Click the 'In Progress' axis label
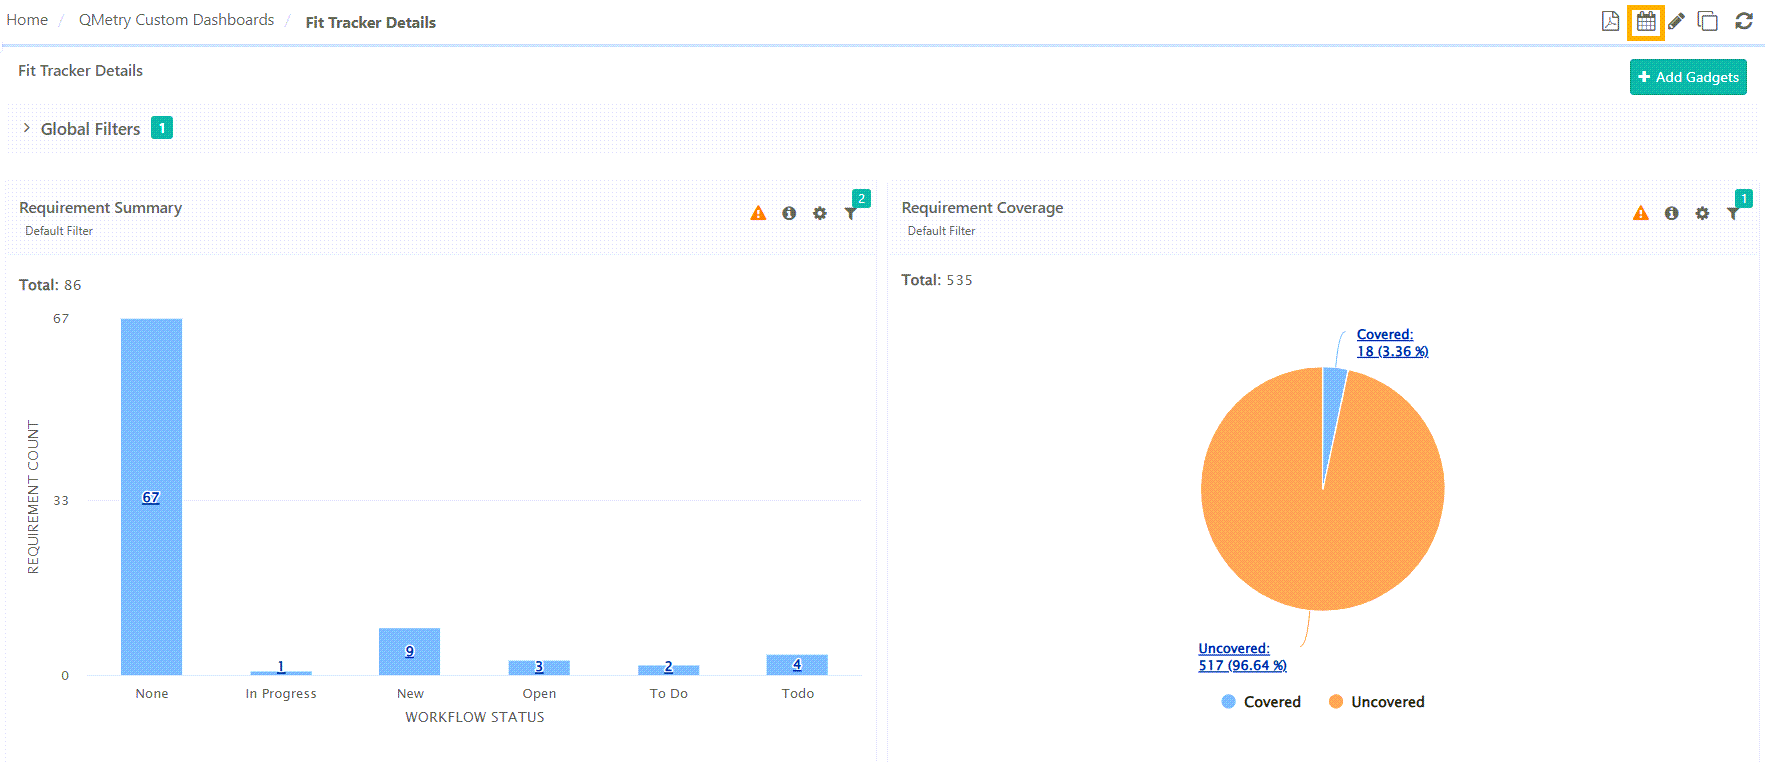The image size is (1767, 762). pyautogui.click(x=281, y=694)
